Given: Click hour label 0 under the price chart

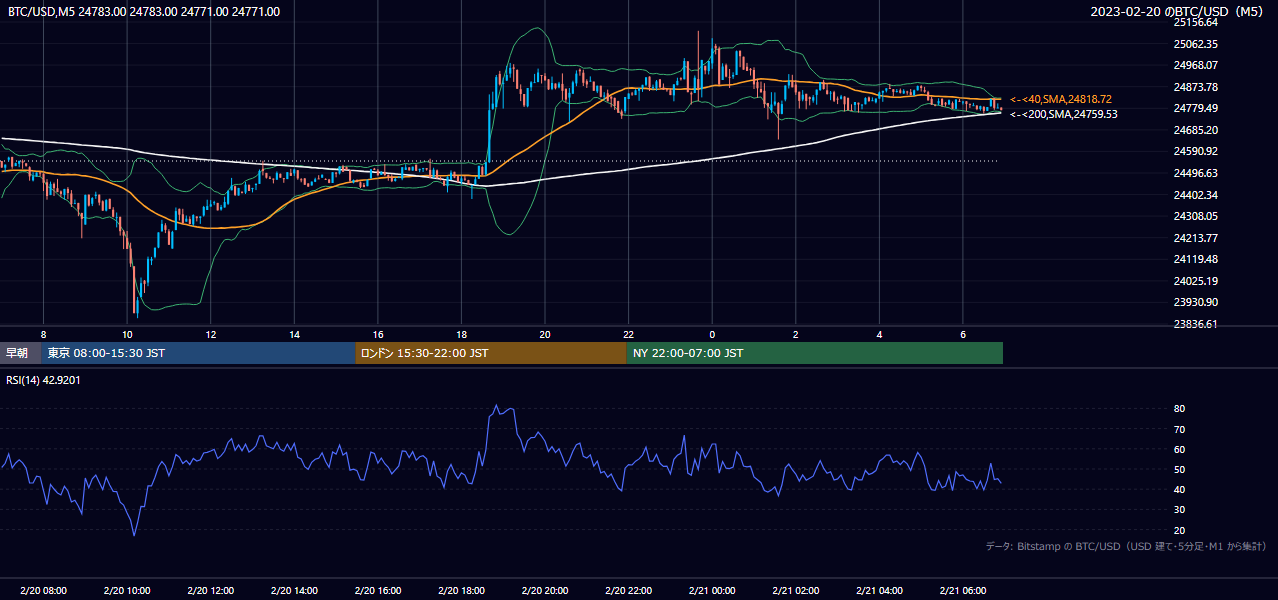Looking at the screenshot, I should pos(712,334).
